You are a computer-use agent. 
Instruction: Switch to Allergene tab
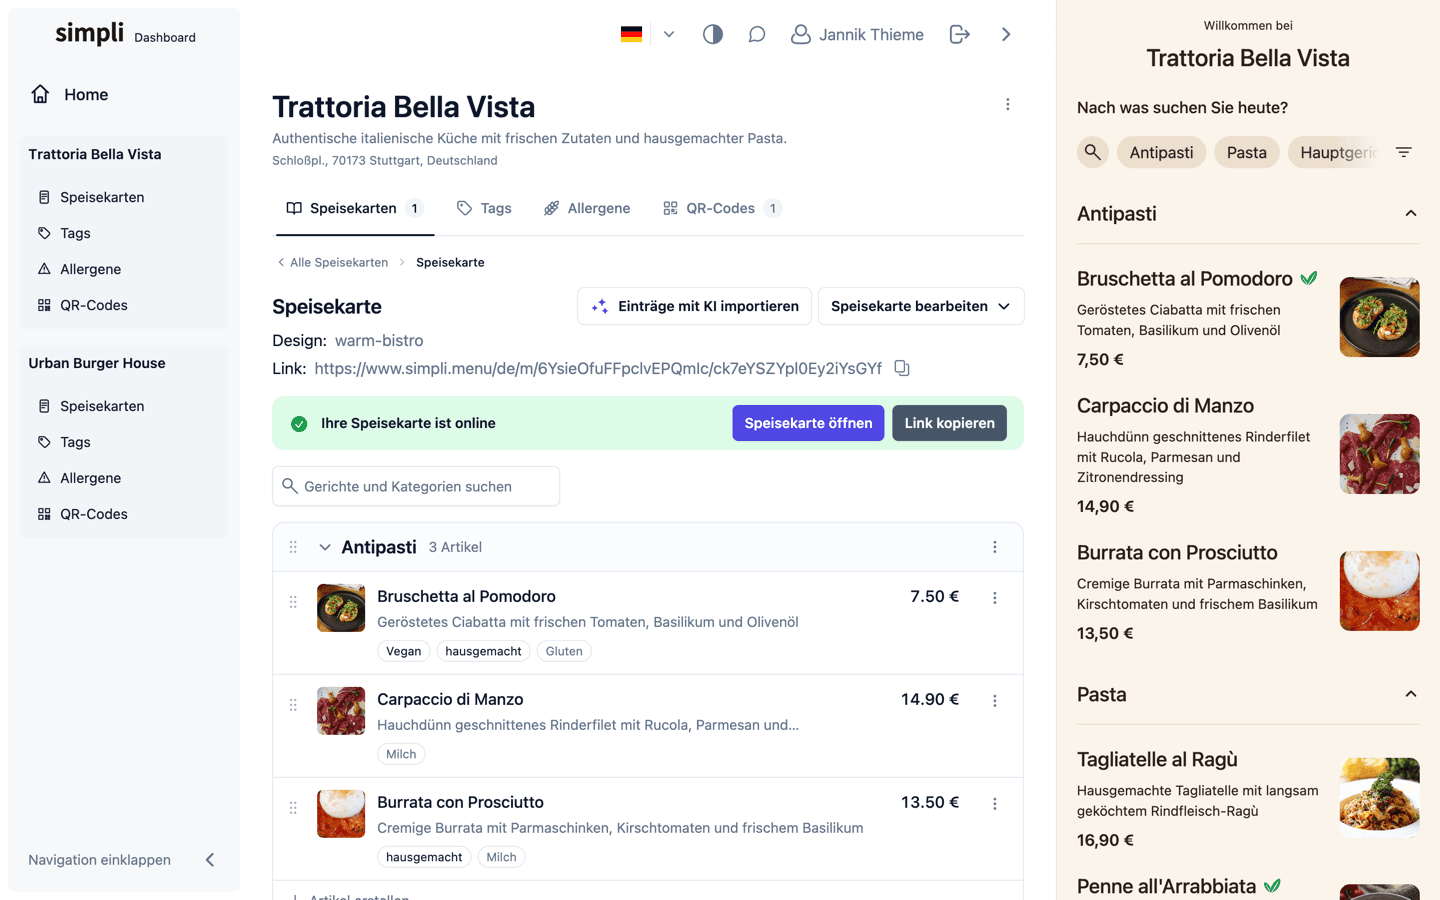(587, 208)
